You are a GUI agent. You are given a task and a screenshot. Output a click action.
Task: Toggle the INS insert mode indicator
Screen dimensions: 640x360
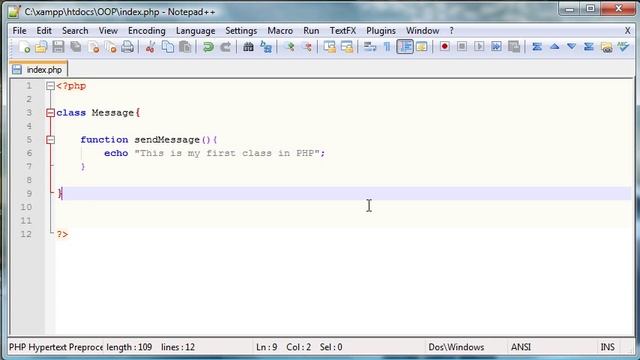pos(607,347)
